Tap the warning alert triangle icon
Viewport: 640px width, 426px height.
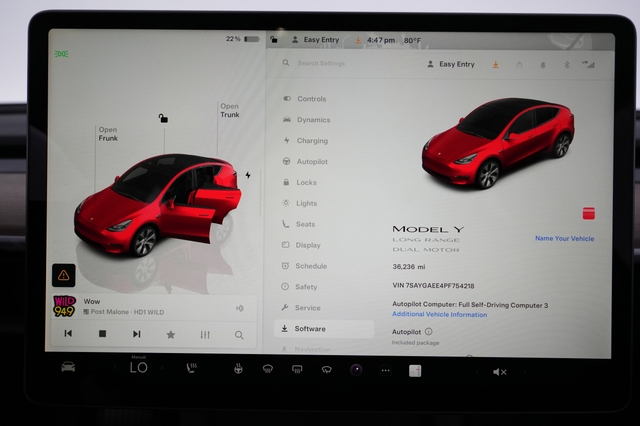coord(64,275)
